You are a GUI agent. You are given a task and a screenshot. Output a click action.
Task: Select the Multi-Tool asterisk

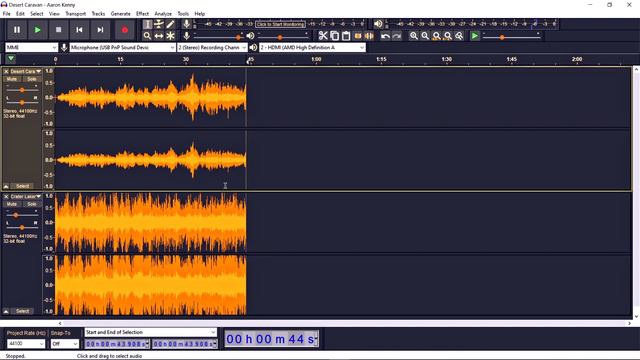pyautogui.click(x=170, y=36)
